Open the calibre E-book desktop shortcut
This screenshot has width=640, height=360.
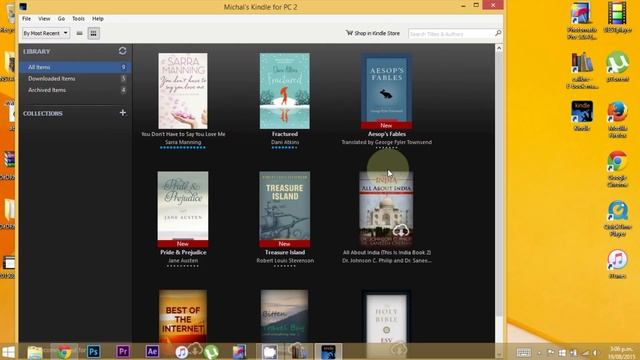point(582,70)
